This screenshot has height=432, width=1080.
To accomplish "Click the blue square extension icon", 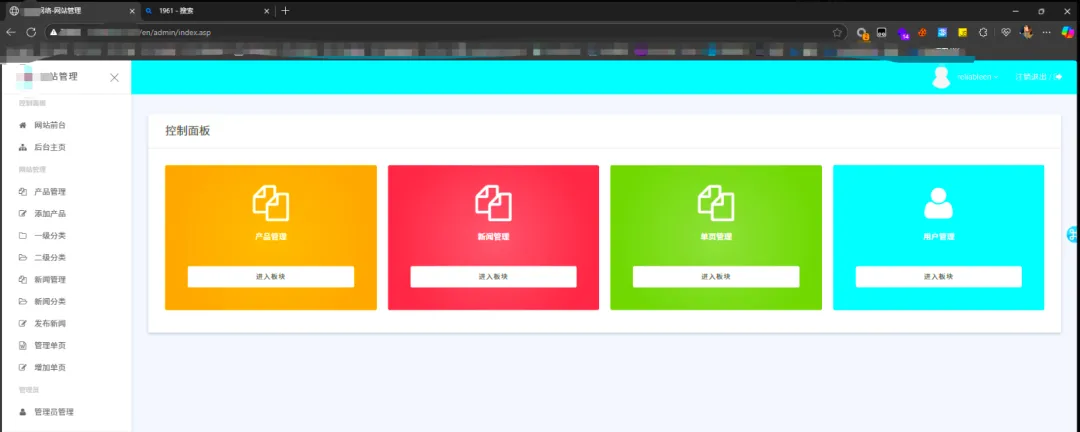I will click(942, 32).
